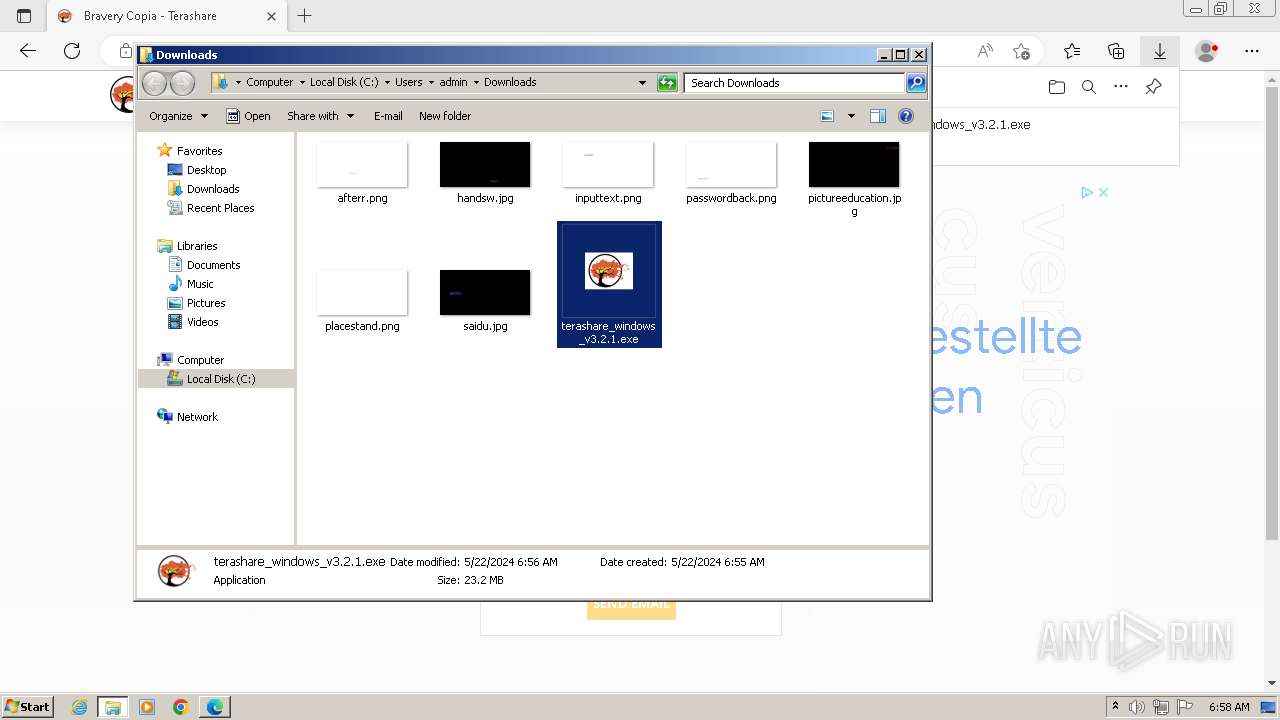
Task: Click the Forward arrow in Explorer window
Action: tap(182, 83)
